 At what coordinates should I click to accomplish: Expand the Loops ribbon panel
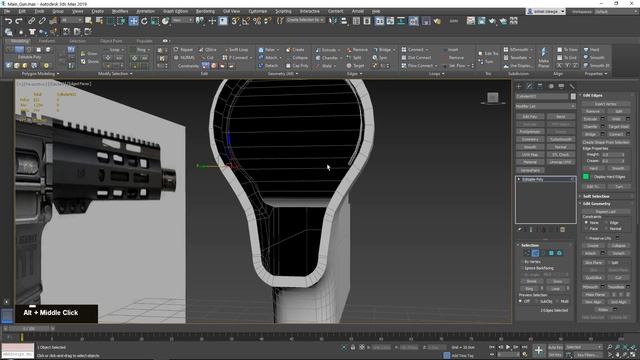point(436,74)
